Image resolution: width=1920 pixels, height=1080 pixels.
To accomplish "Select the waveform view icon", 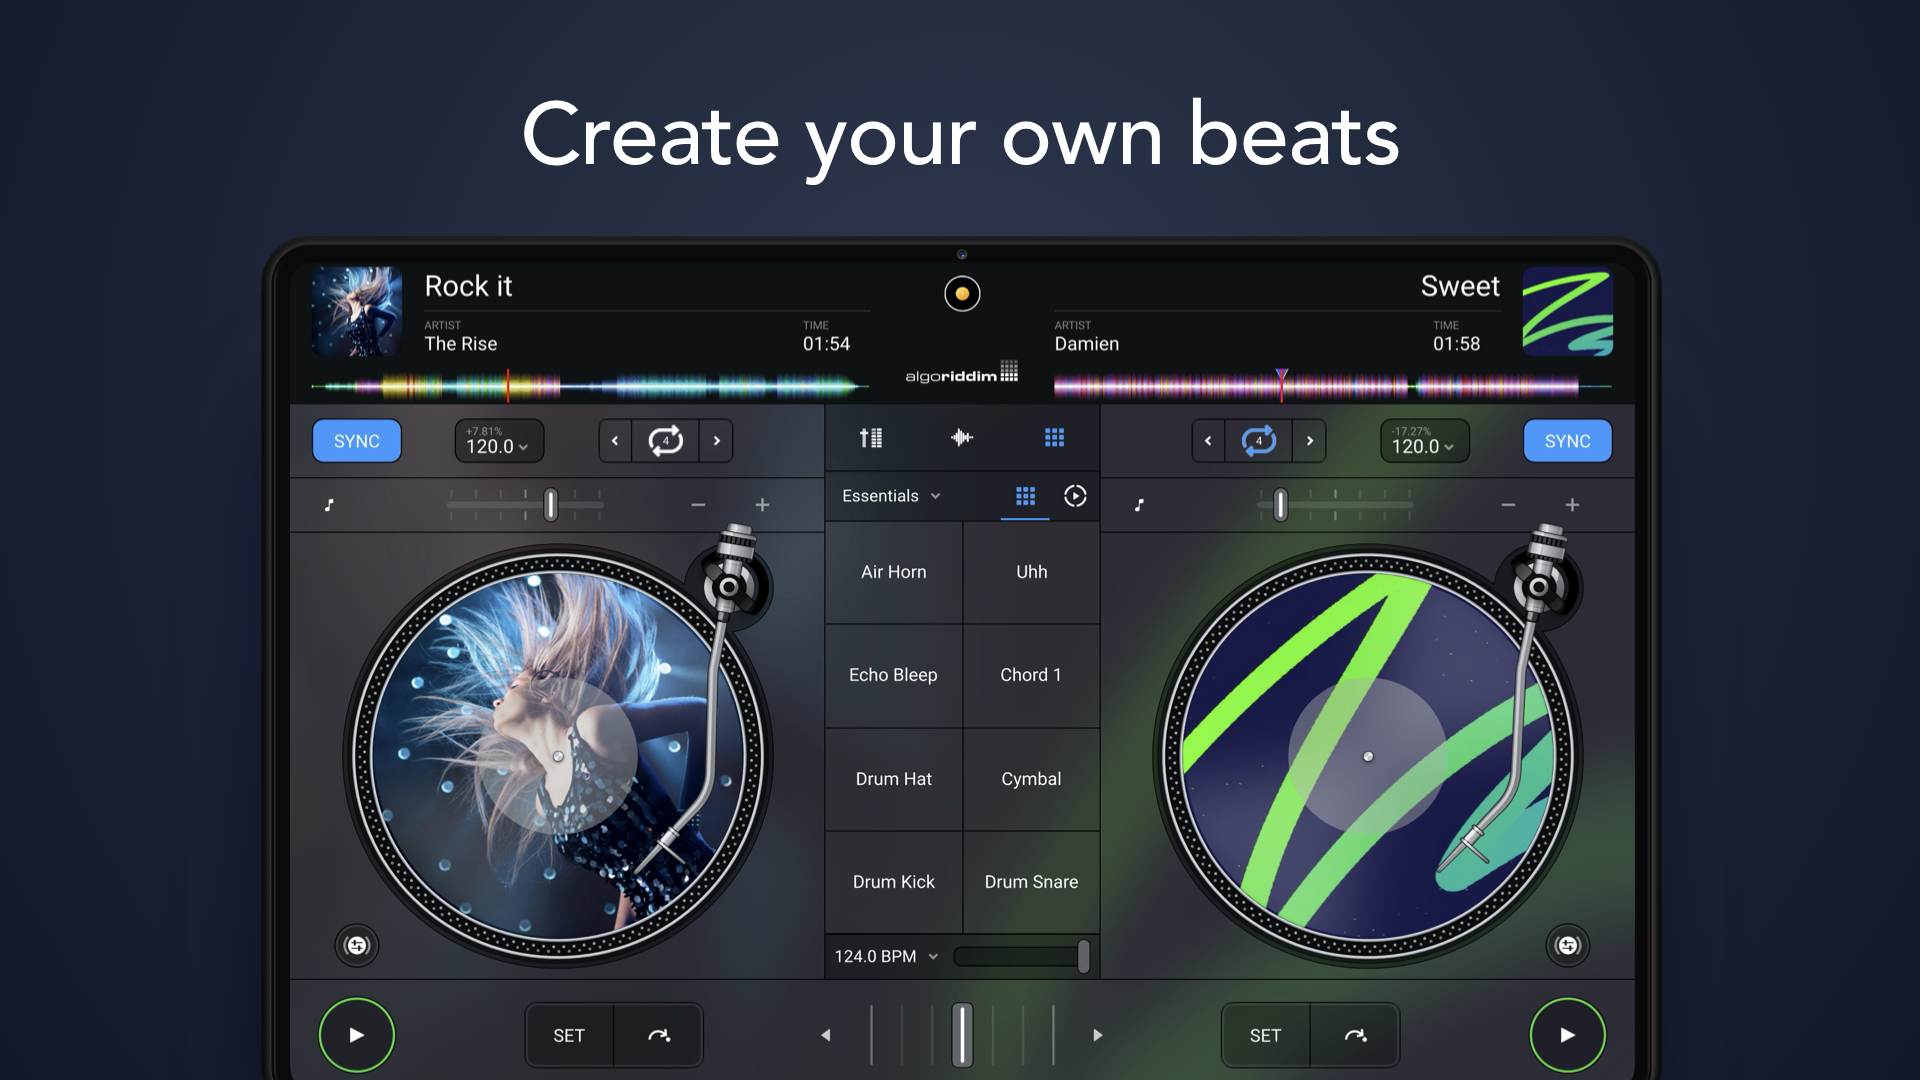I will click(962, 438).
